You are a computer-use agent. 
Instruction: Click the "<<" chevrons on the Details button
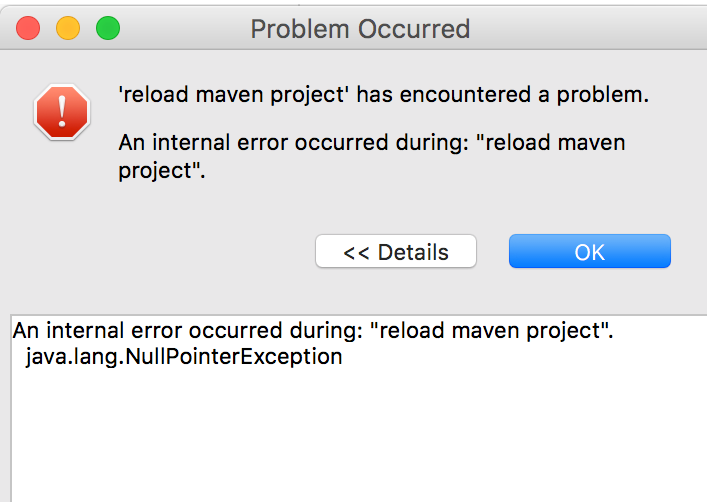coord(357,252)
